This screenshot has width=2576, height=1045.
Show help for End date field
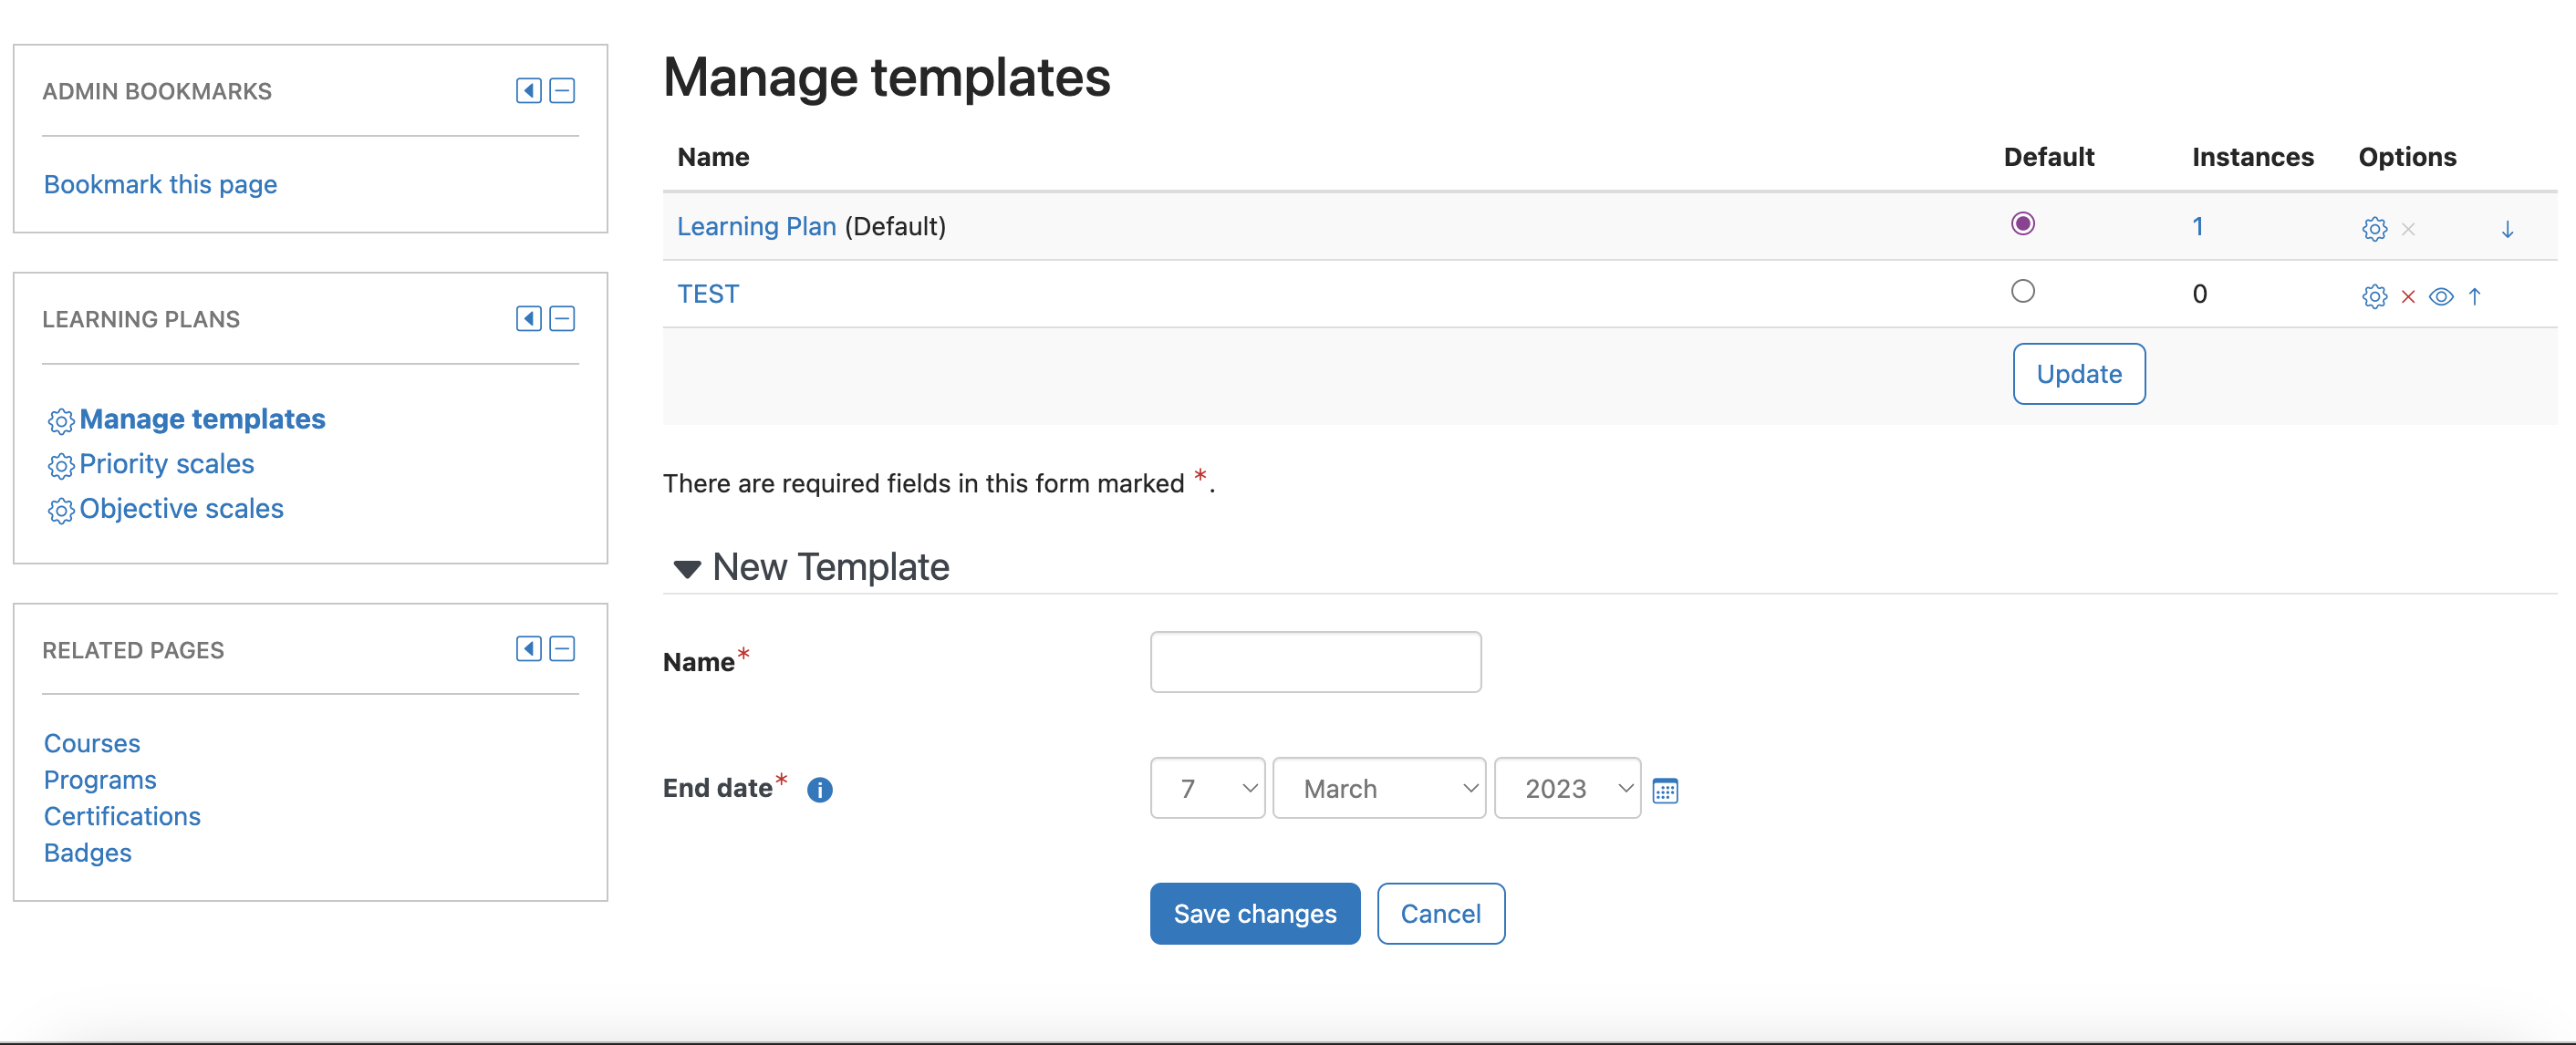[820, 790]
